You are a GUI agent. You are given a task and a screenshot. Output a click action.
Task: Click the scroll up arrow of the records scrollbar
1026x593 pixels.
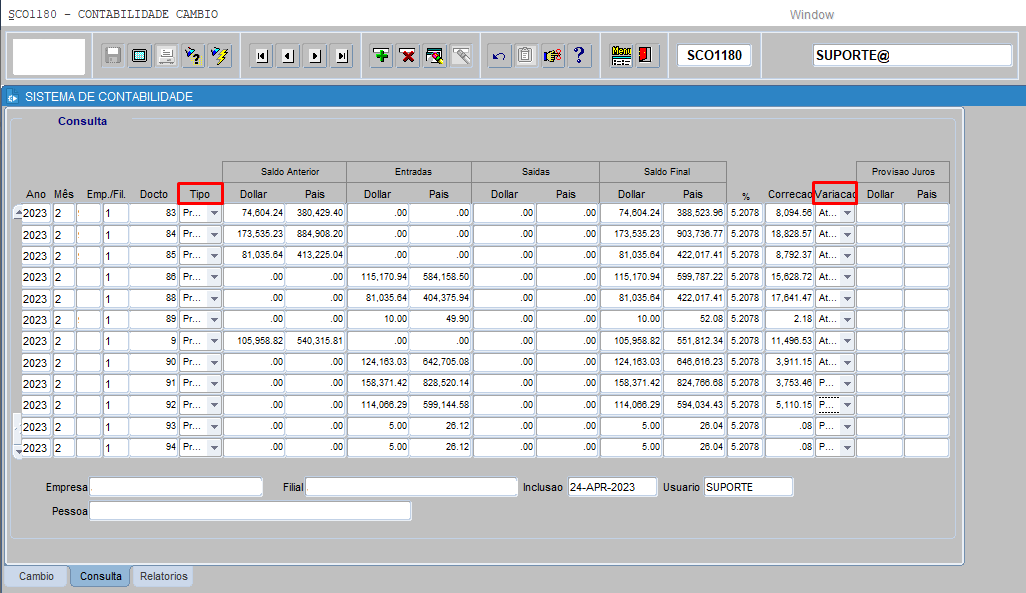coord(18,212)
